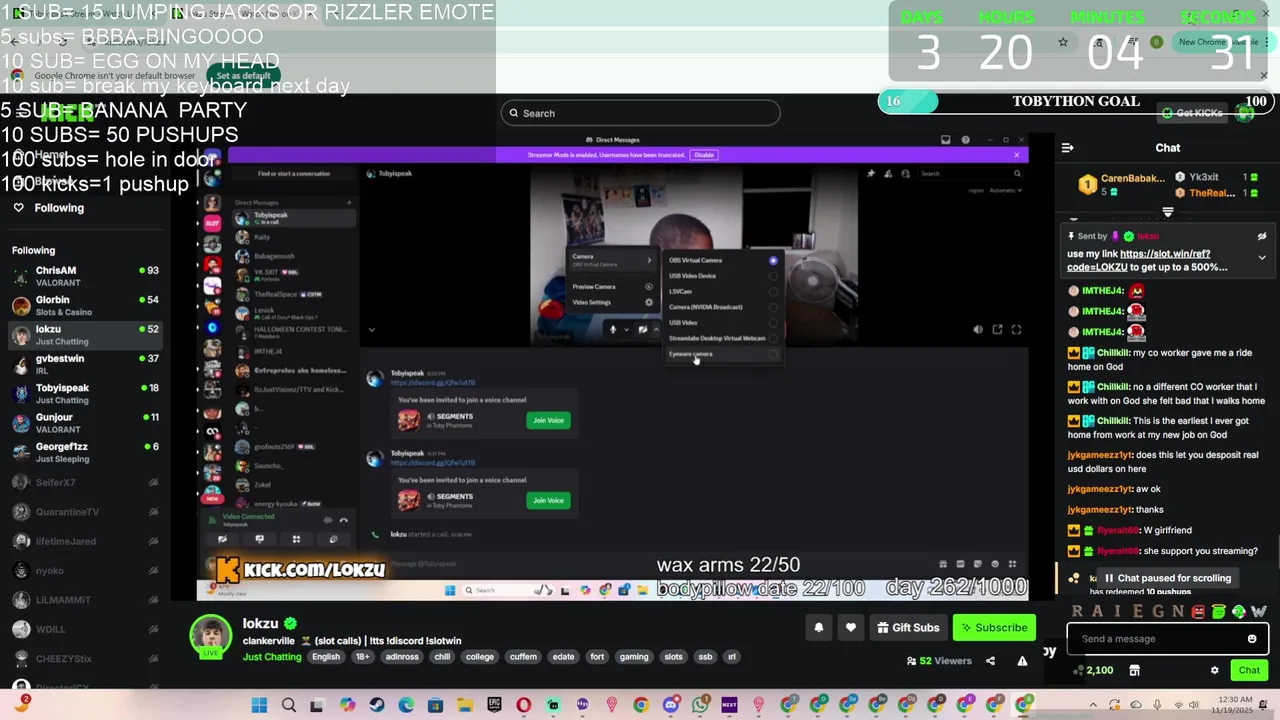Screen dimensions: 1280x720
Task: Open Steam from the taskbar
Action: point(377,705)
